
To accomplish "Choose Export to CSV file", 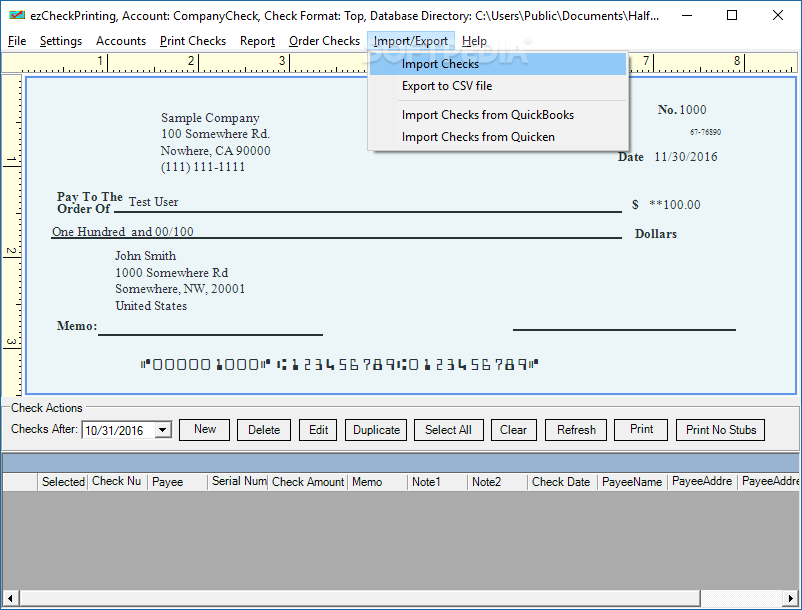I will point(497,86).
